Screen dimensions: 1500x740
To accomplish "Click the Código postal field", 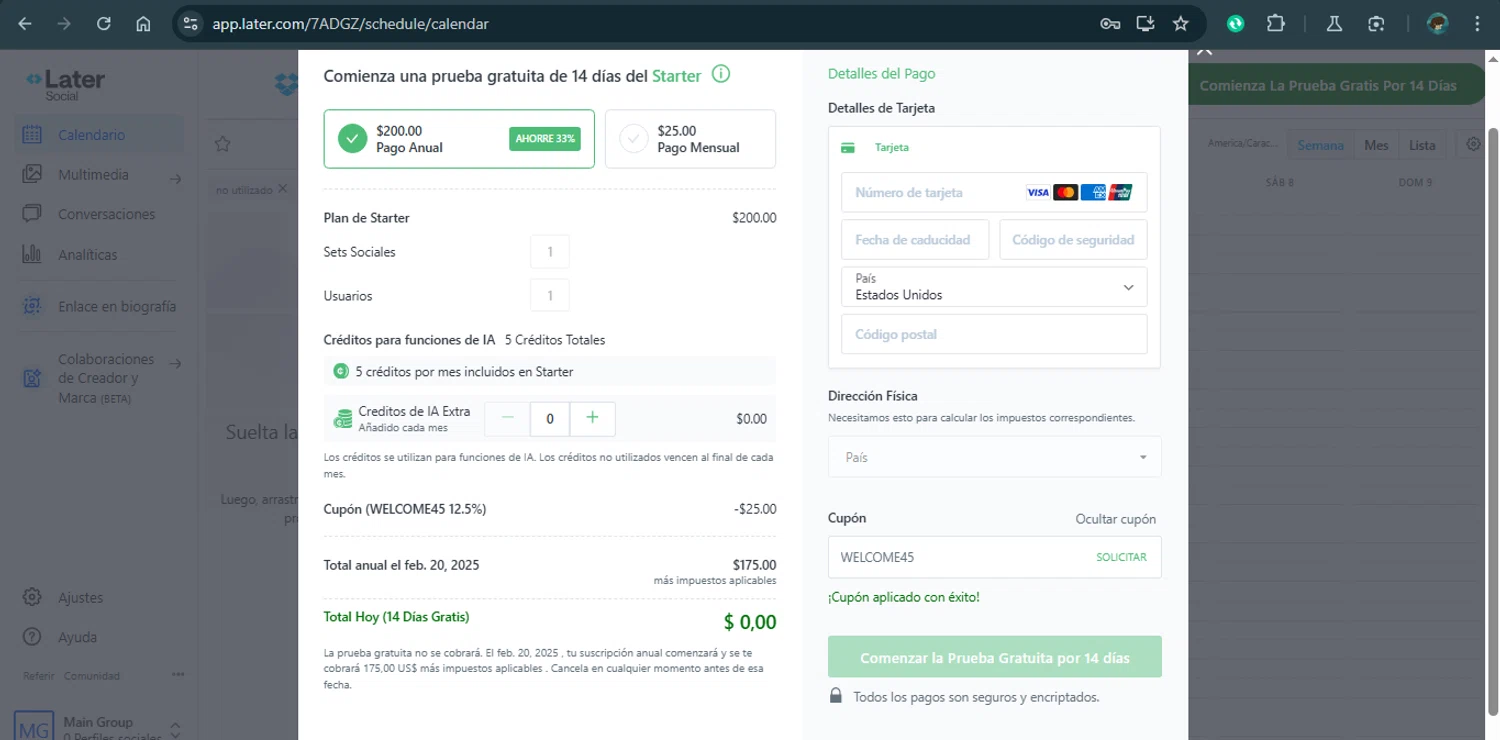I will tap(994, 334).
